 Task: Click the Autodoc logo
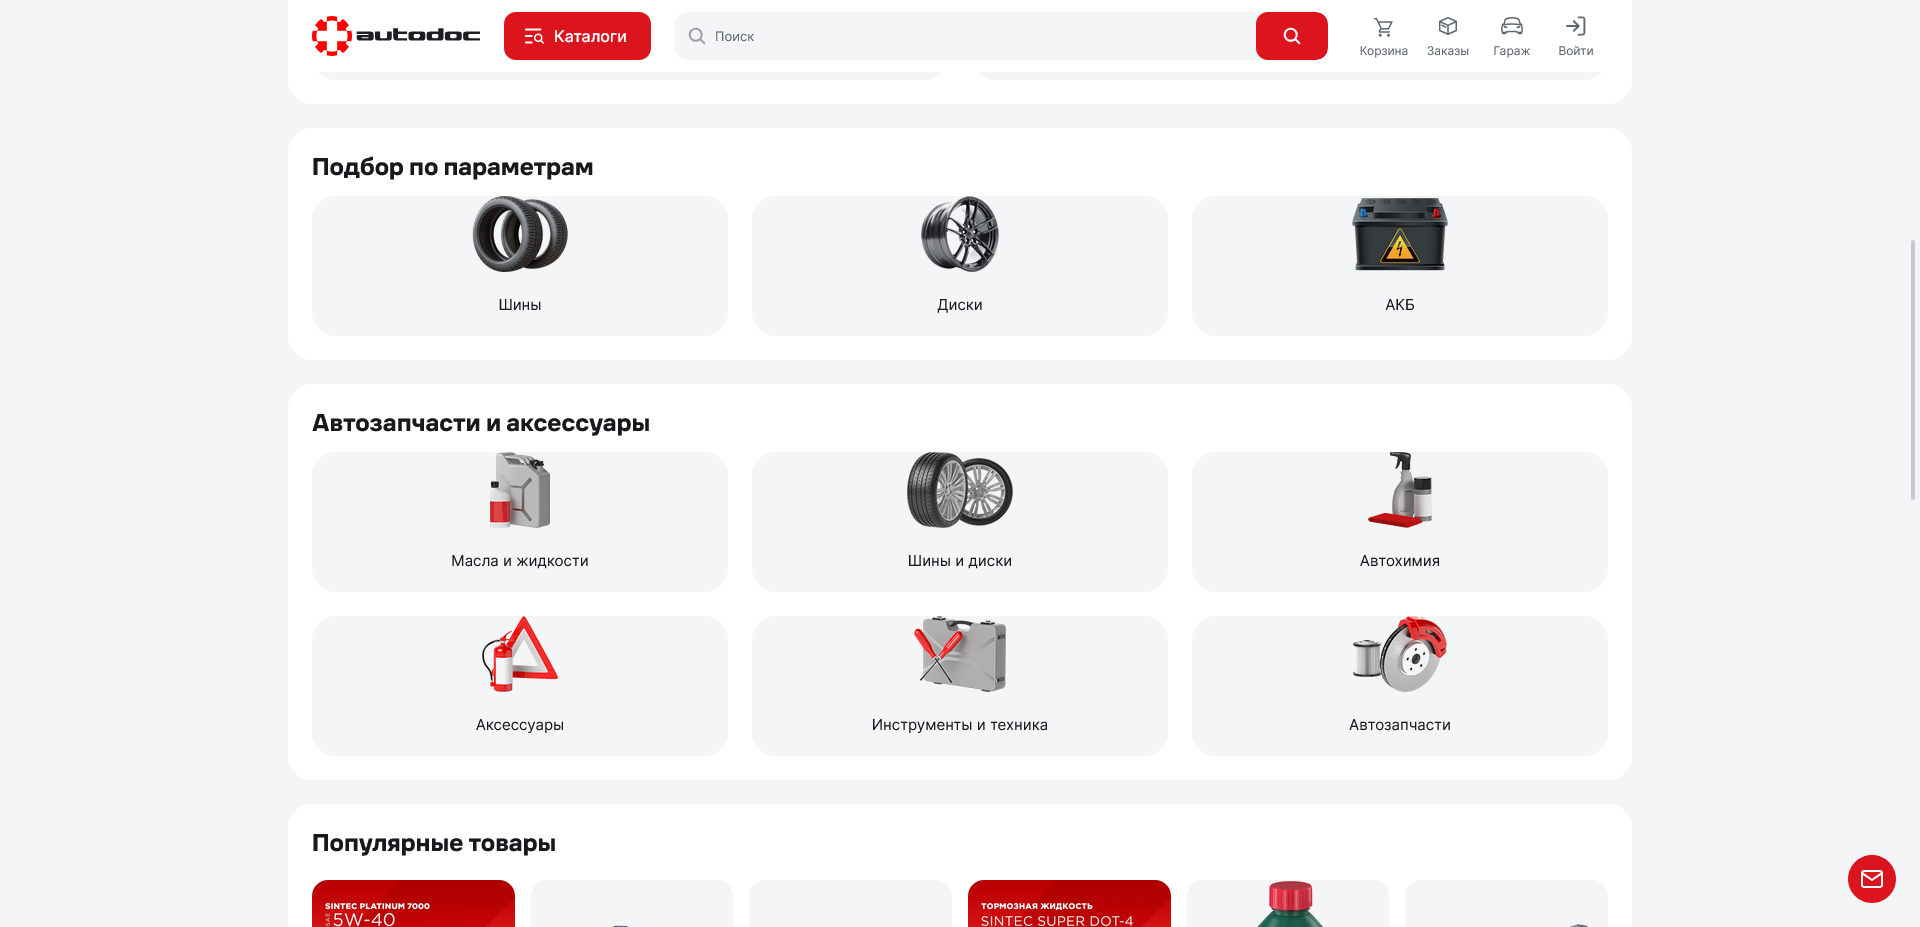[x=396, y=36]
